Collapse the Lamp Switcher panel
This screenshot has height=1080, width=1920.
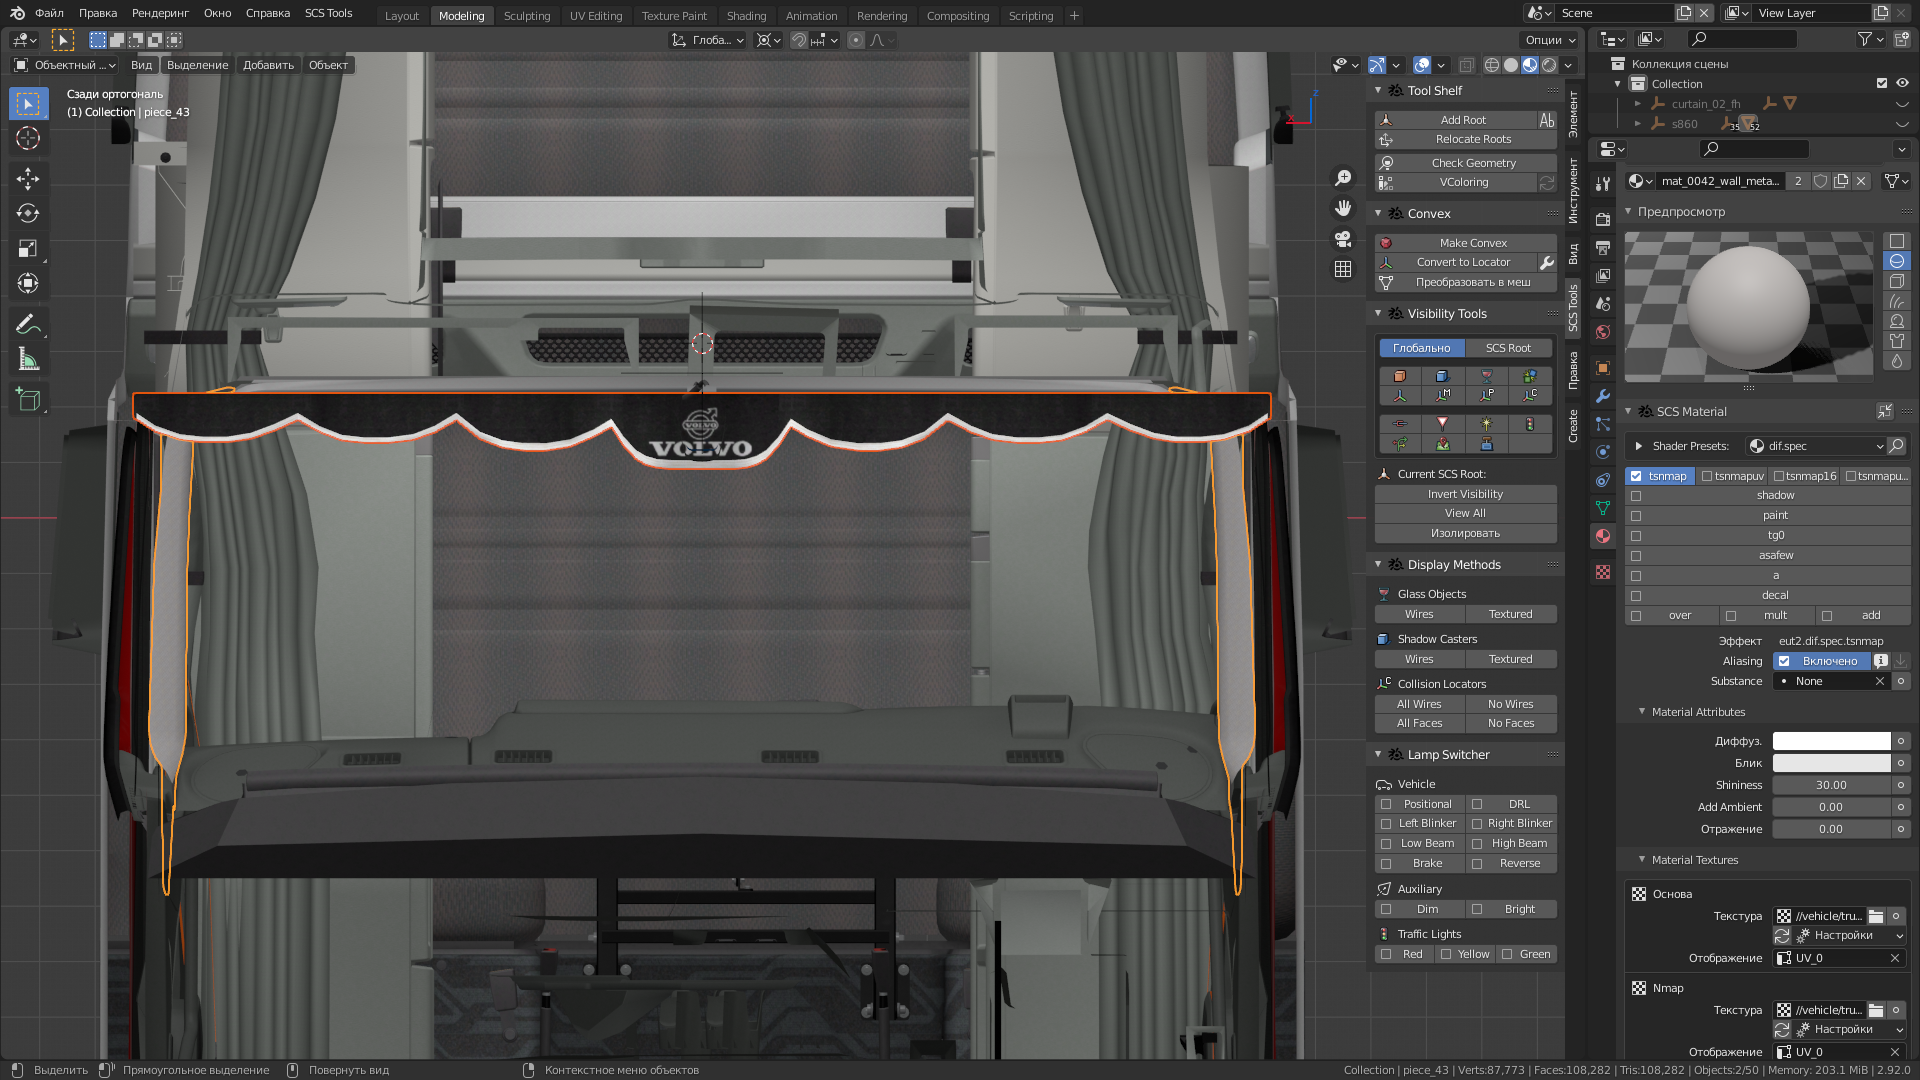[x=1378, y=754]
